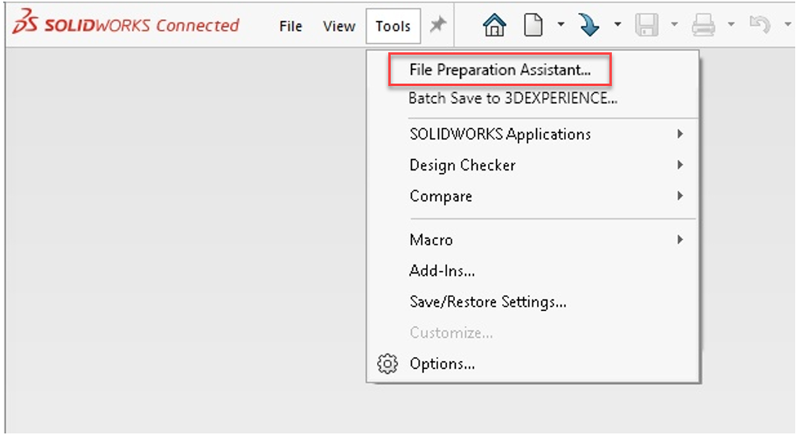
Task: Click the Options gear icon
Action: click(387, 364)
